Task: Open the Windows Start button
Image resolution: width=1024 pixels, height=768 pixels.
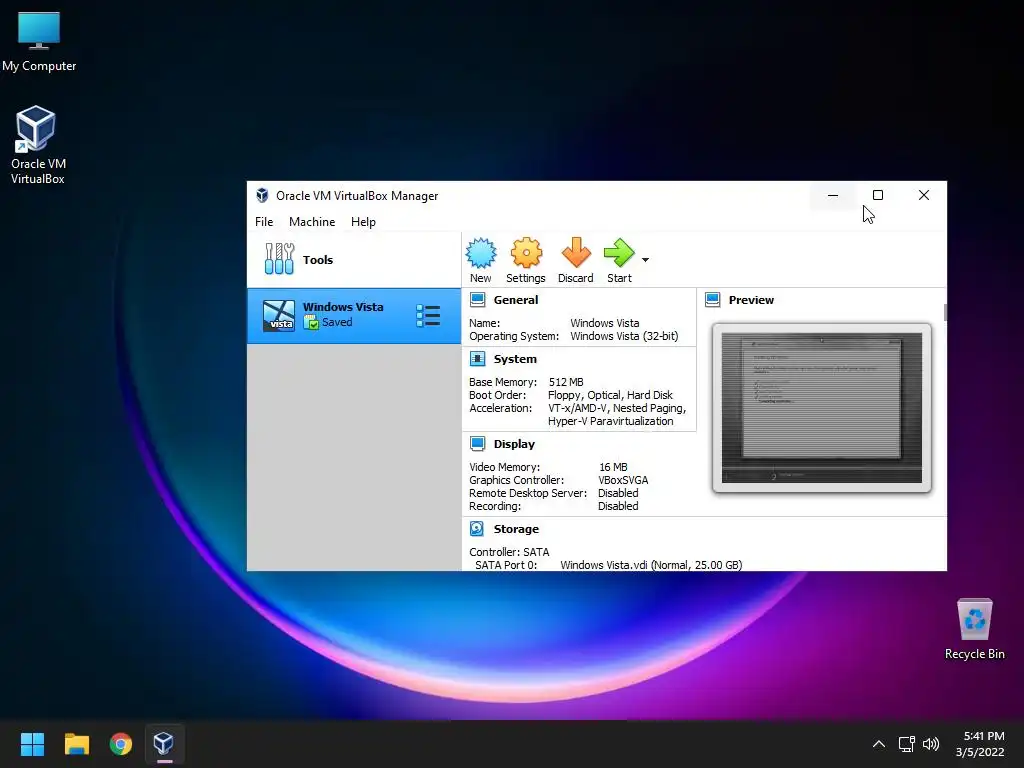Action: click(x=32, y=744)
